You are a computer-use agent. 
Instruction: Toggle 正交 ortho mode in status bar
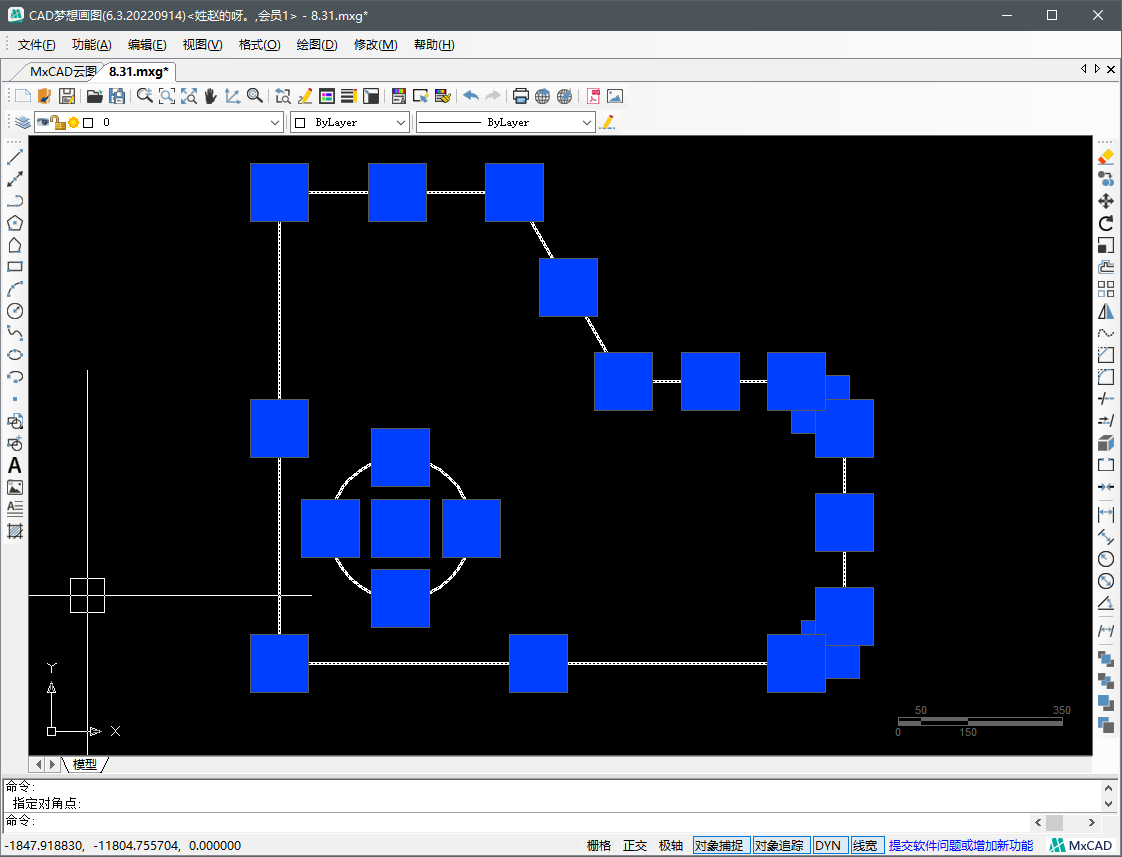coord(635,846)
